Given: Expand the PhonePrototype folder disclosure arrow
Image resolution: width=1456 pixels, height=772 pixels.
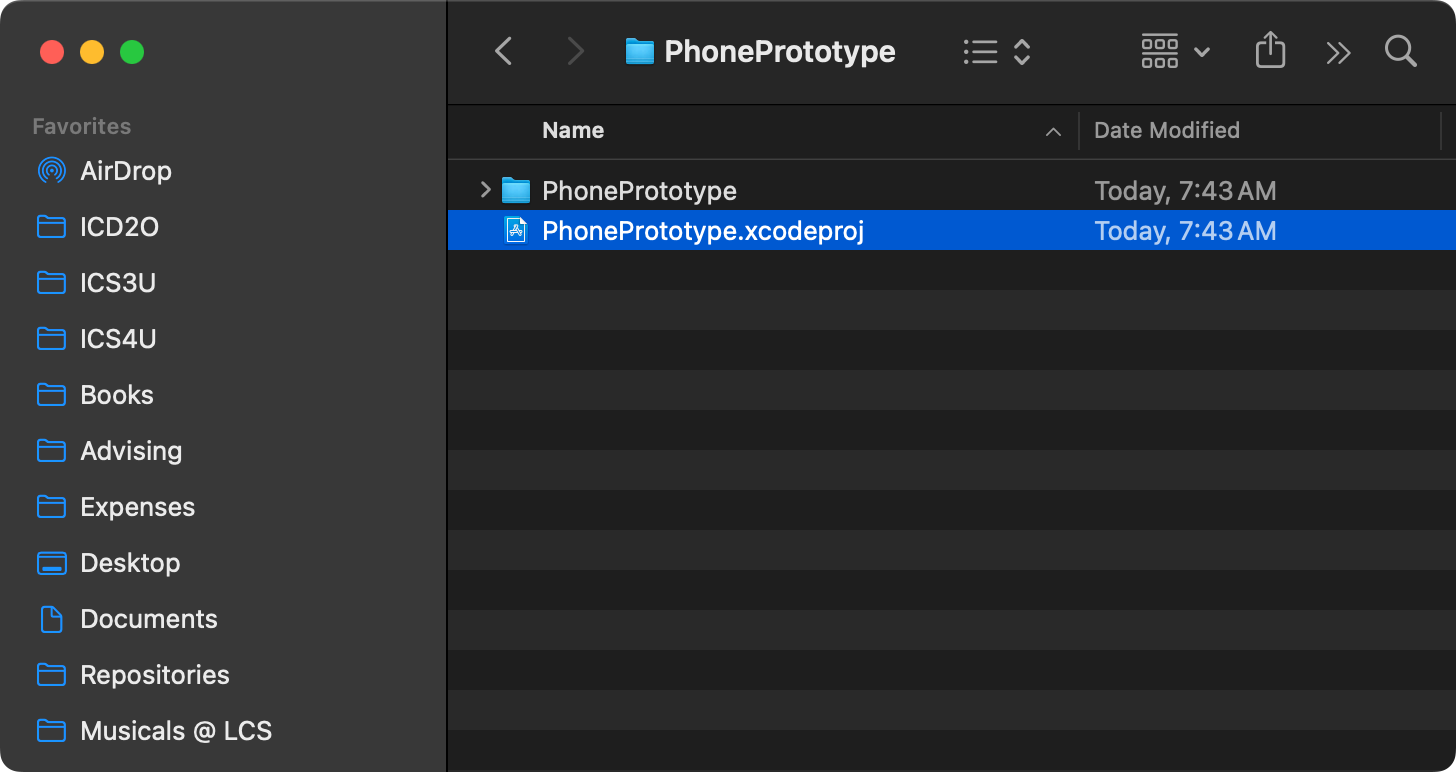Looking at the screenshot, I should 485,190.
